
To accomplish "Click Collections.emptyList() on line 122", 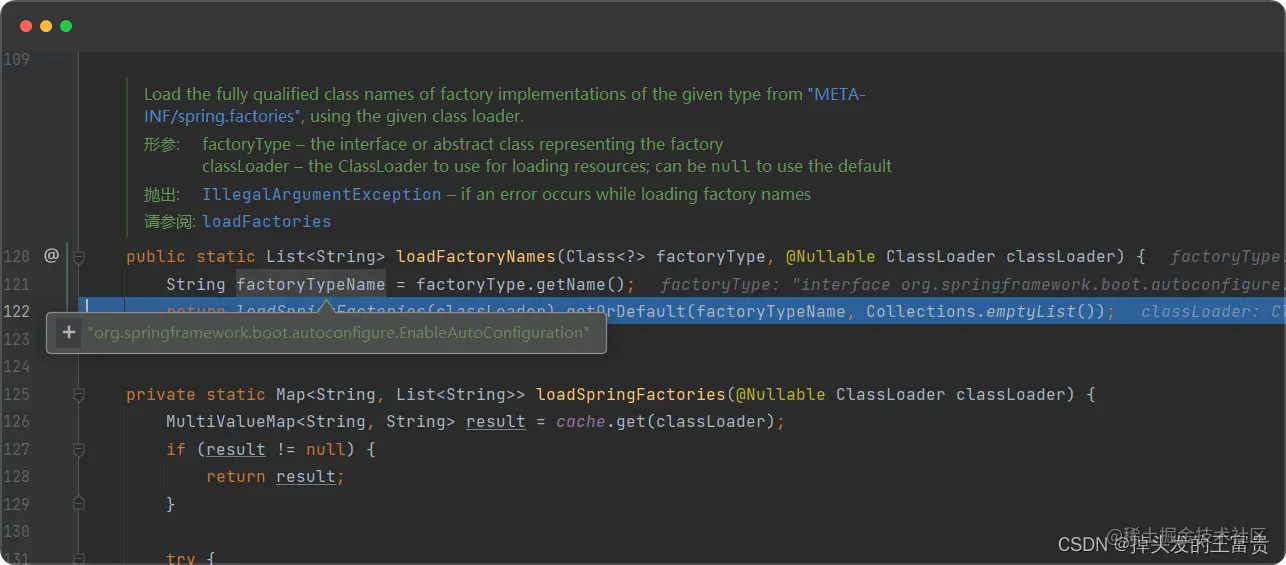I will click(985, 311).
